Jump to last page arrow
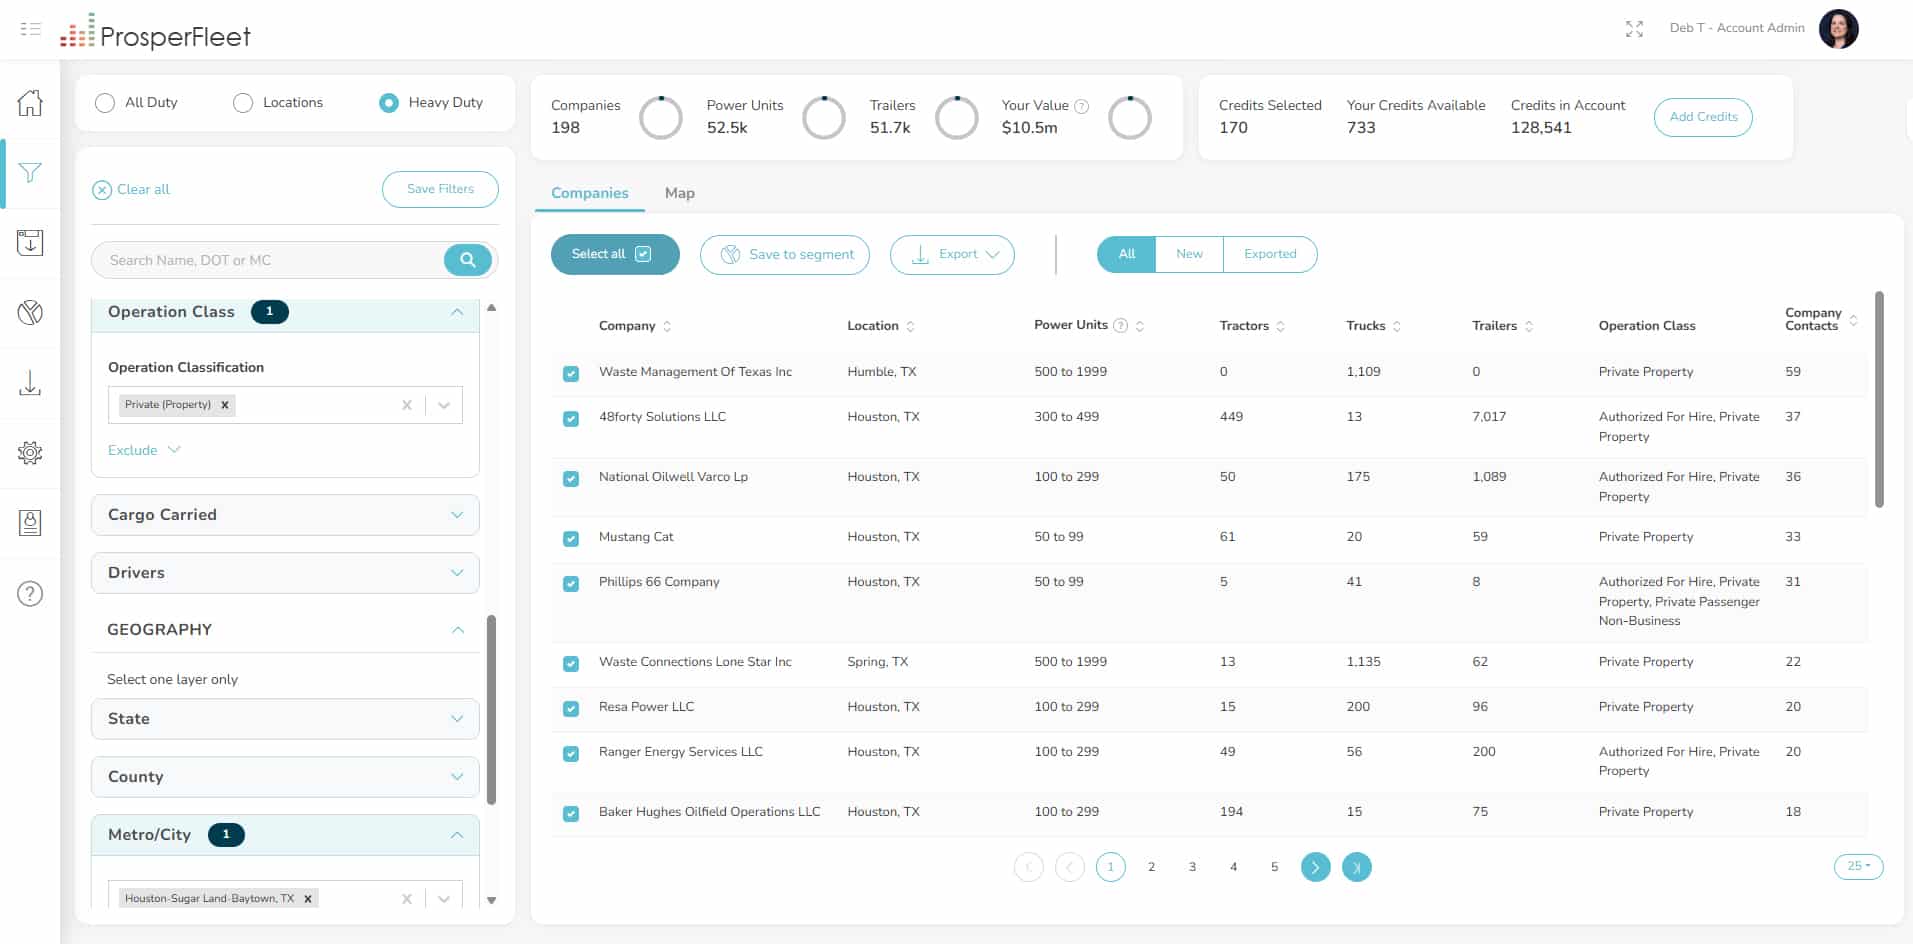Screen dimensions: 1913x944 click(1356, 867)
